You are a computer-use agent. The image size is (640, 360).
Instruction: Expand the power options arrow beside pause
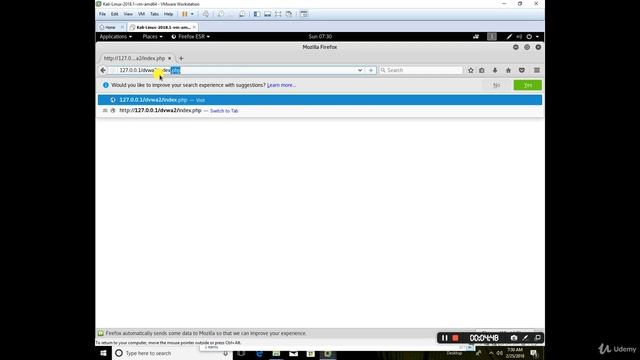point(192,14)
